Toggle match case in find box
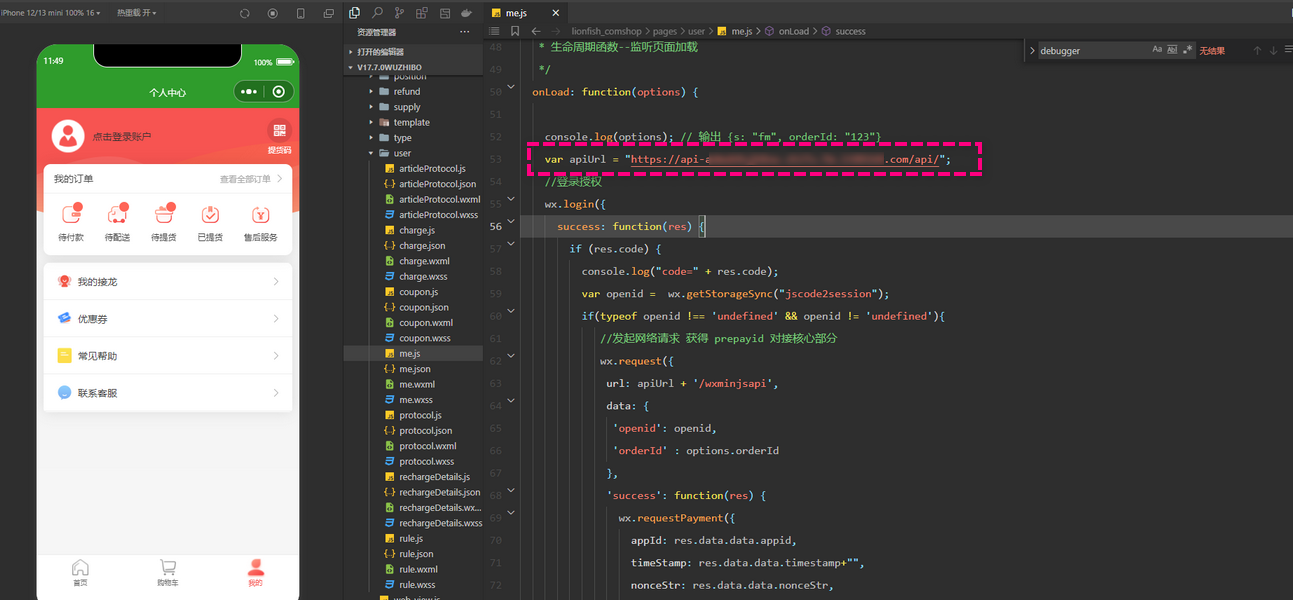The width and height of the screenshot is (1293, 600). pyautogui.click(x=1157, y=50)
